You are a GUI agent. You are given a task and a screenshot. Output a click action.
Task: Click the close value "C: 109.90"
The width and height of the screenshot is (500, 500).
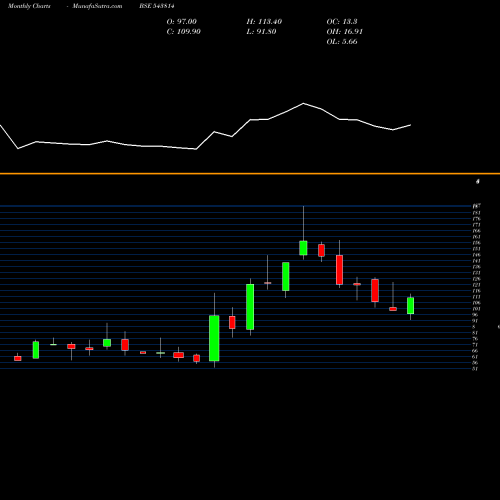click(x=184, y=32)
